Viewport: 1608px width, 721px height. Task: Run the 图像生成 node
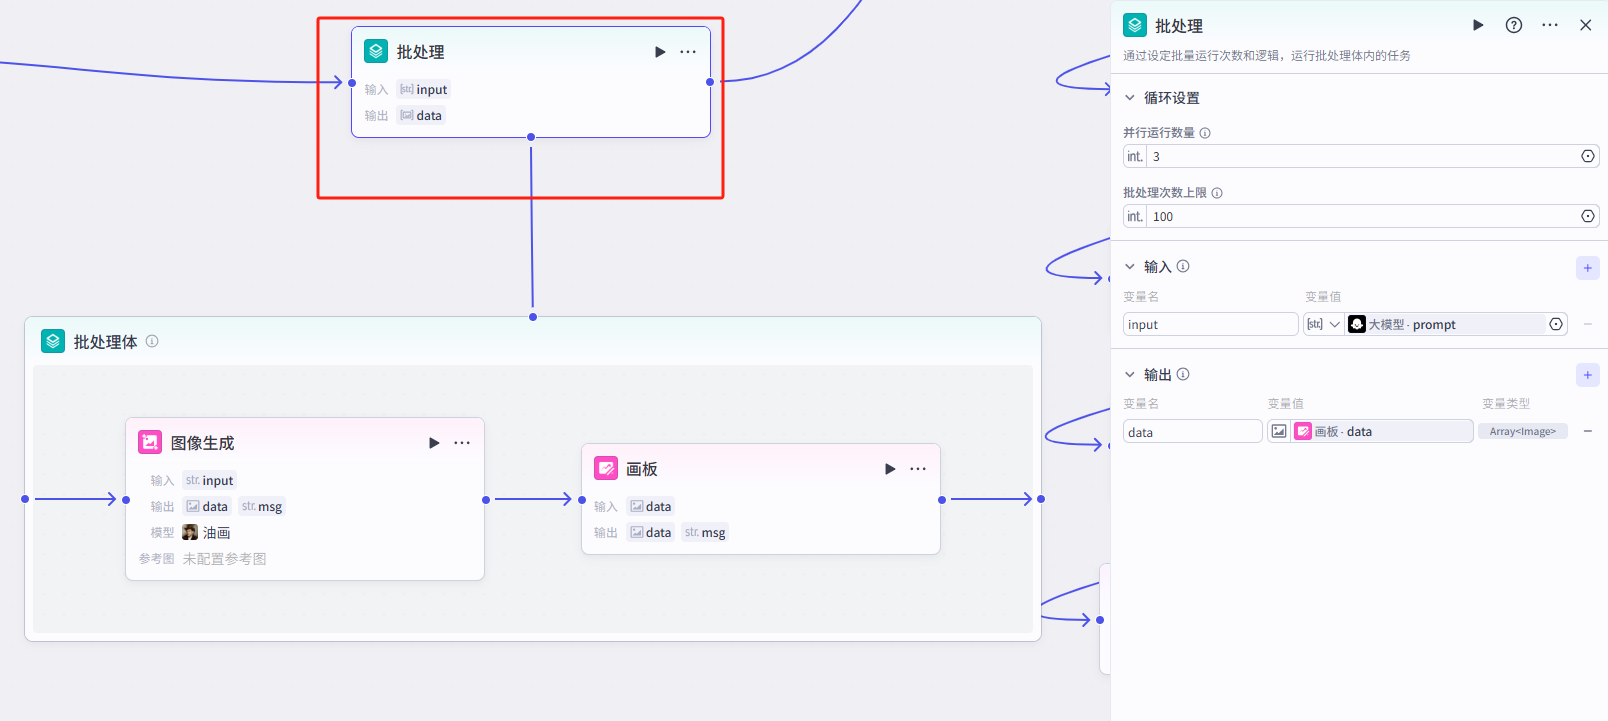click(434, 443)
